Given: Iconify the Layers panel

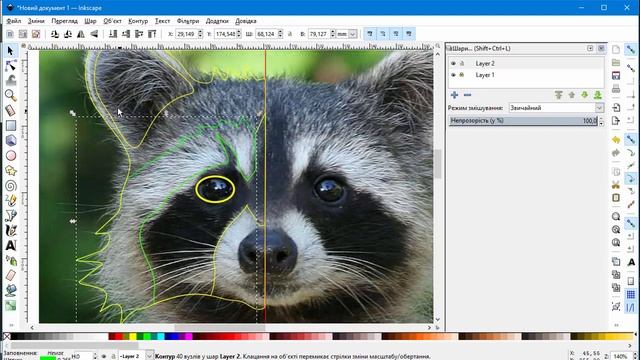Looking at the screenshot, I should (x=590, y=48).
